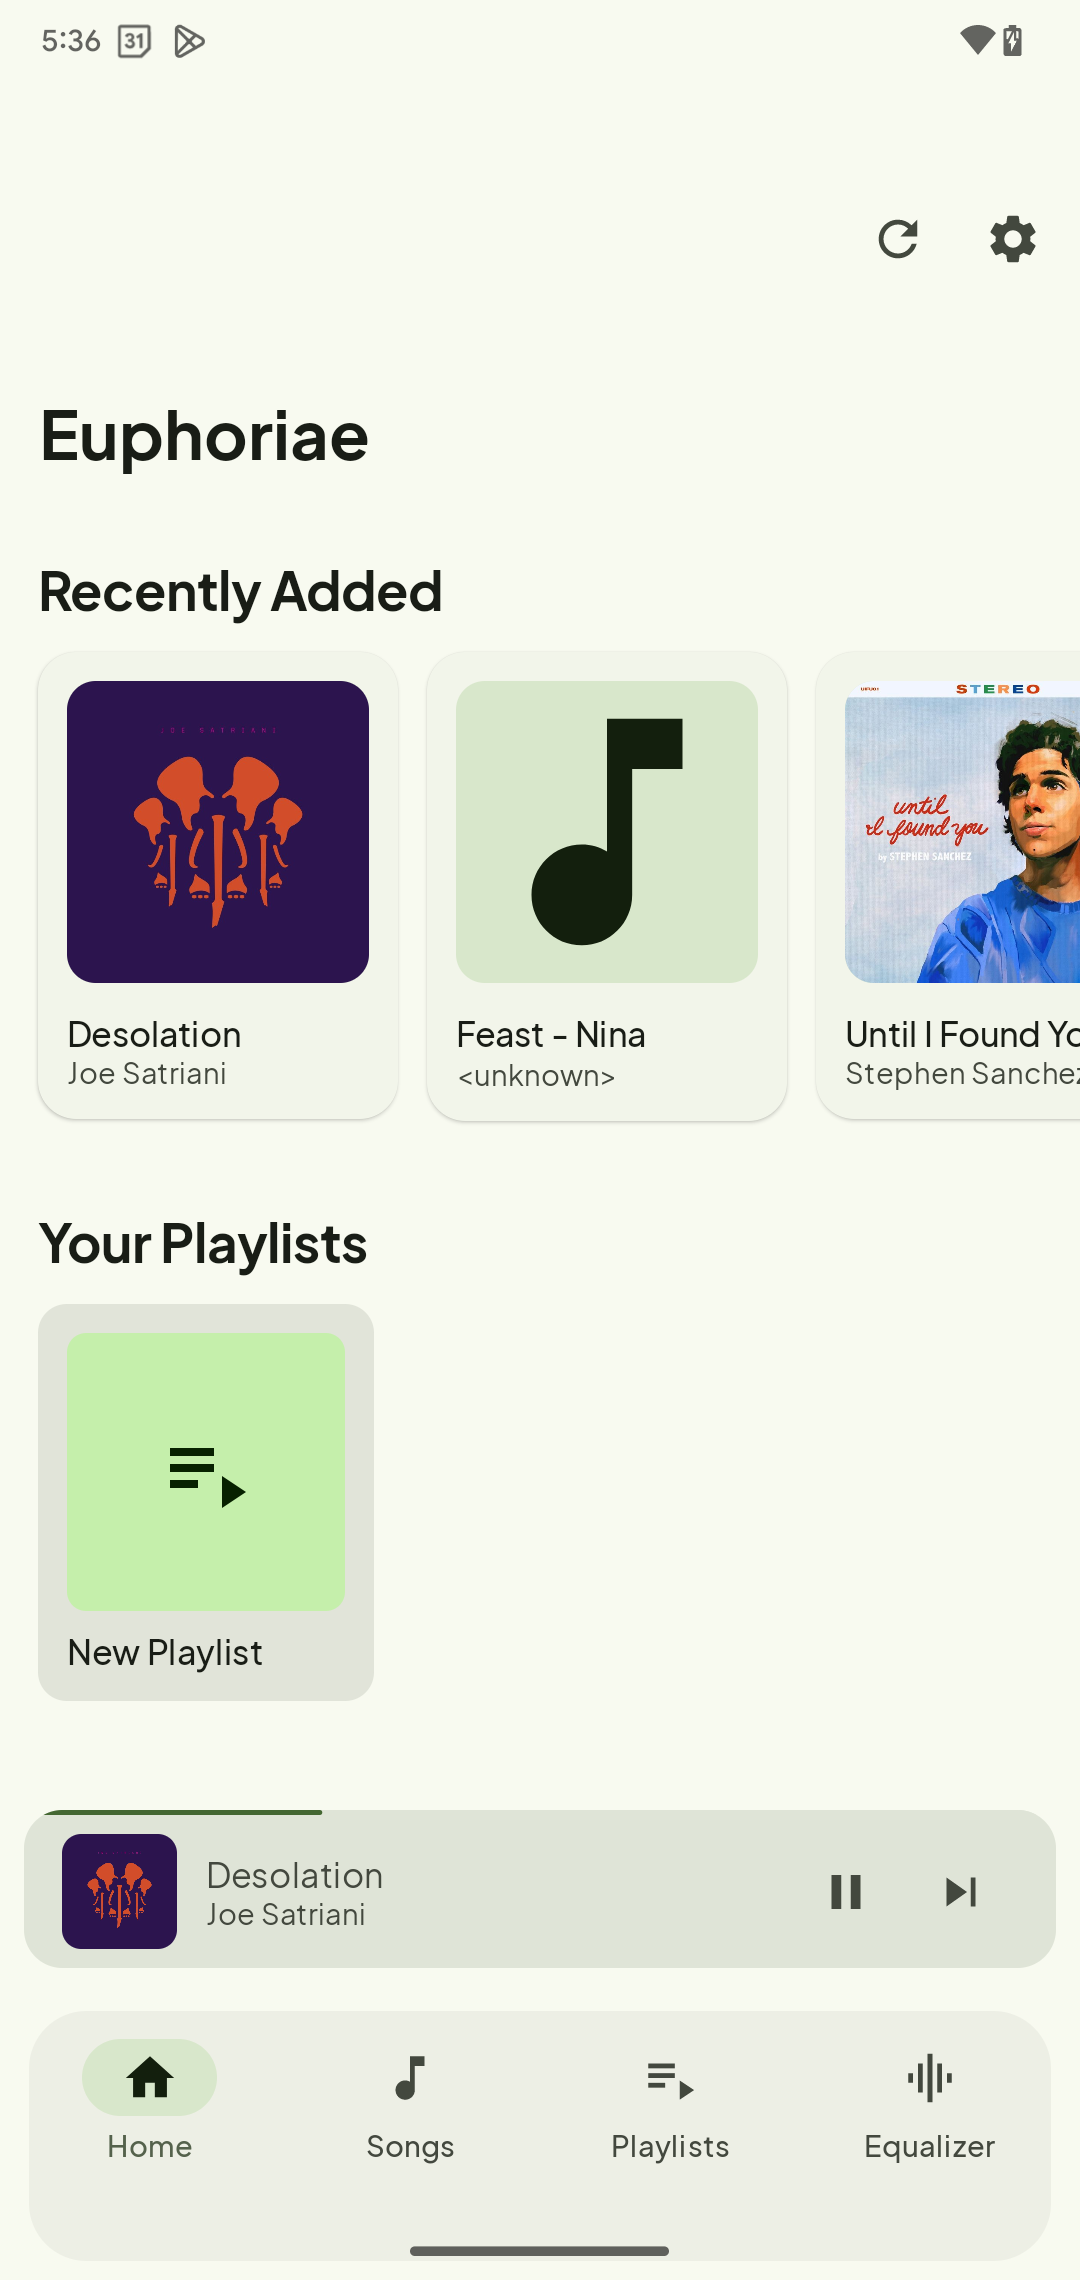Tap the Desolation title in mini player
Image resolution: width=1080 pixels, height=2280 pixels.
click(x=295, y=1875)
